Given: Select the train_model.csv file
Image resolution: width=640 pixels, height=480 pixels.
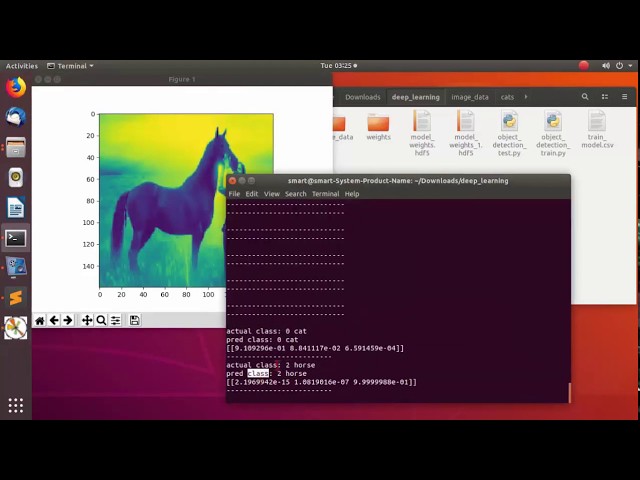Looking at the screenshot, I should tap(597, 129).
